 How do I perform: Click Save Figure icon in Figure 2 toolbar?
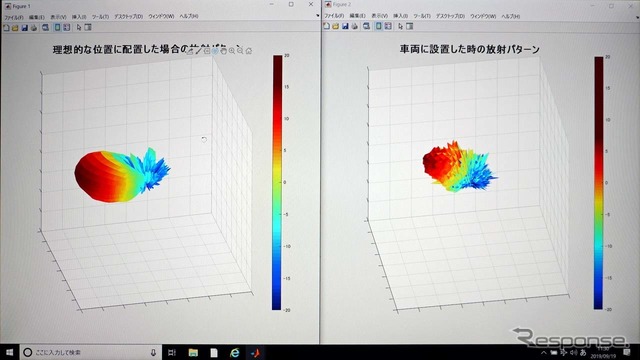(345, 26)
